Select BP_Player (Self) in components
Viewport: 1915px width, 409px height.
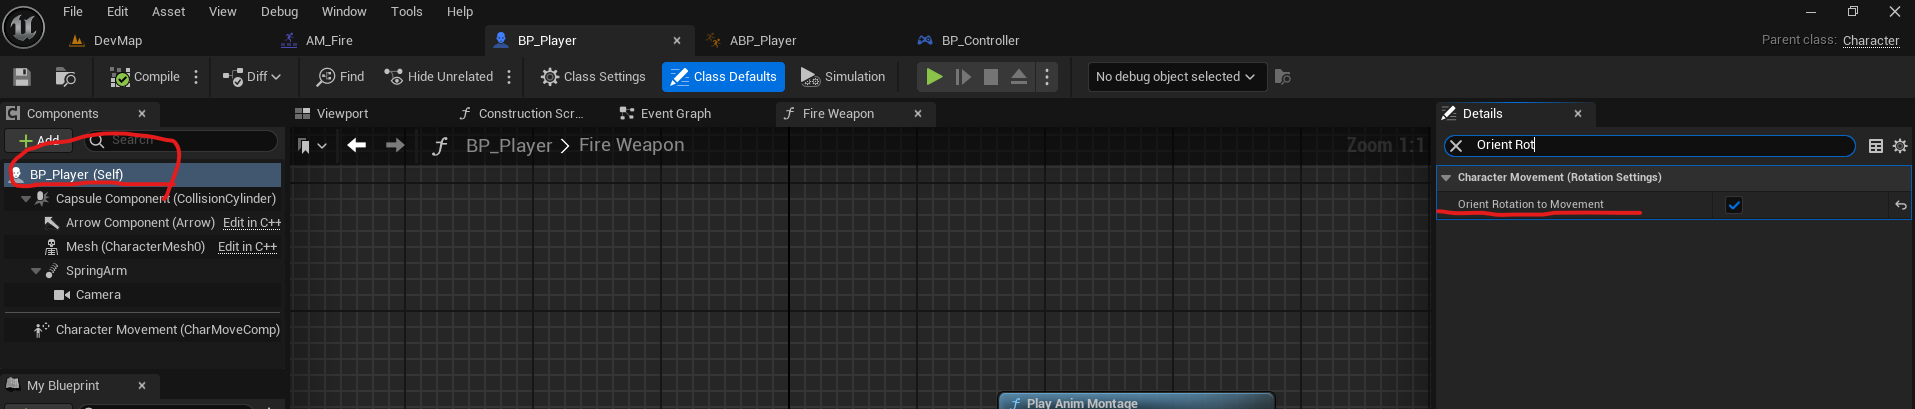(143, 174)
